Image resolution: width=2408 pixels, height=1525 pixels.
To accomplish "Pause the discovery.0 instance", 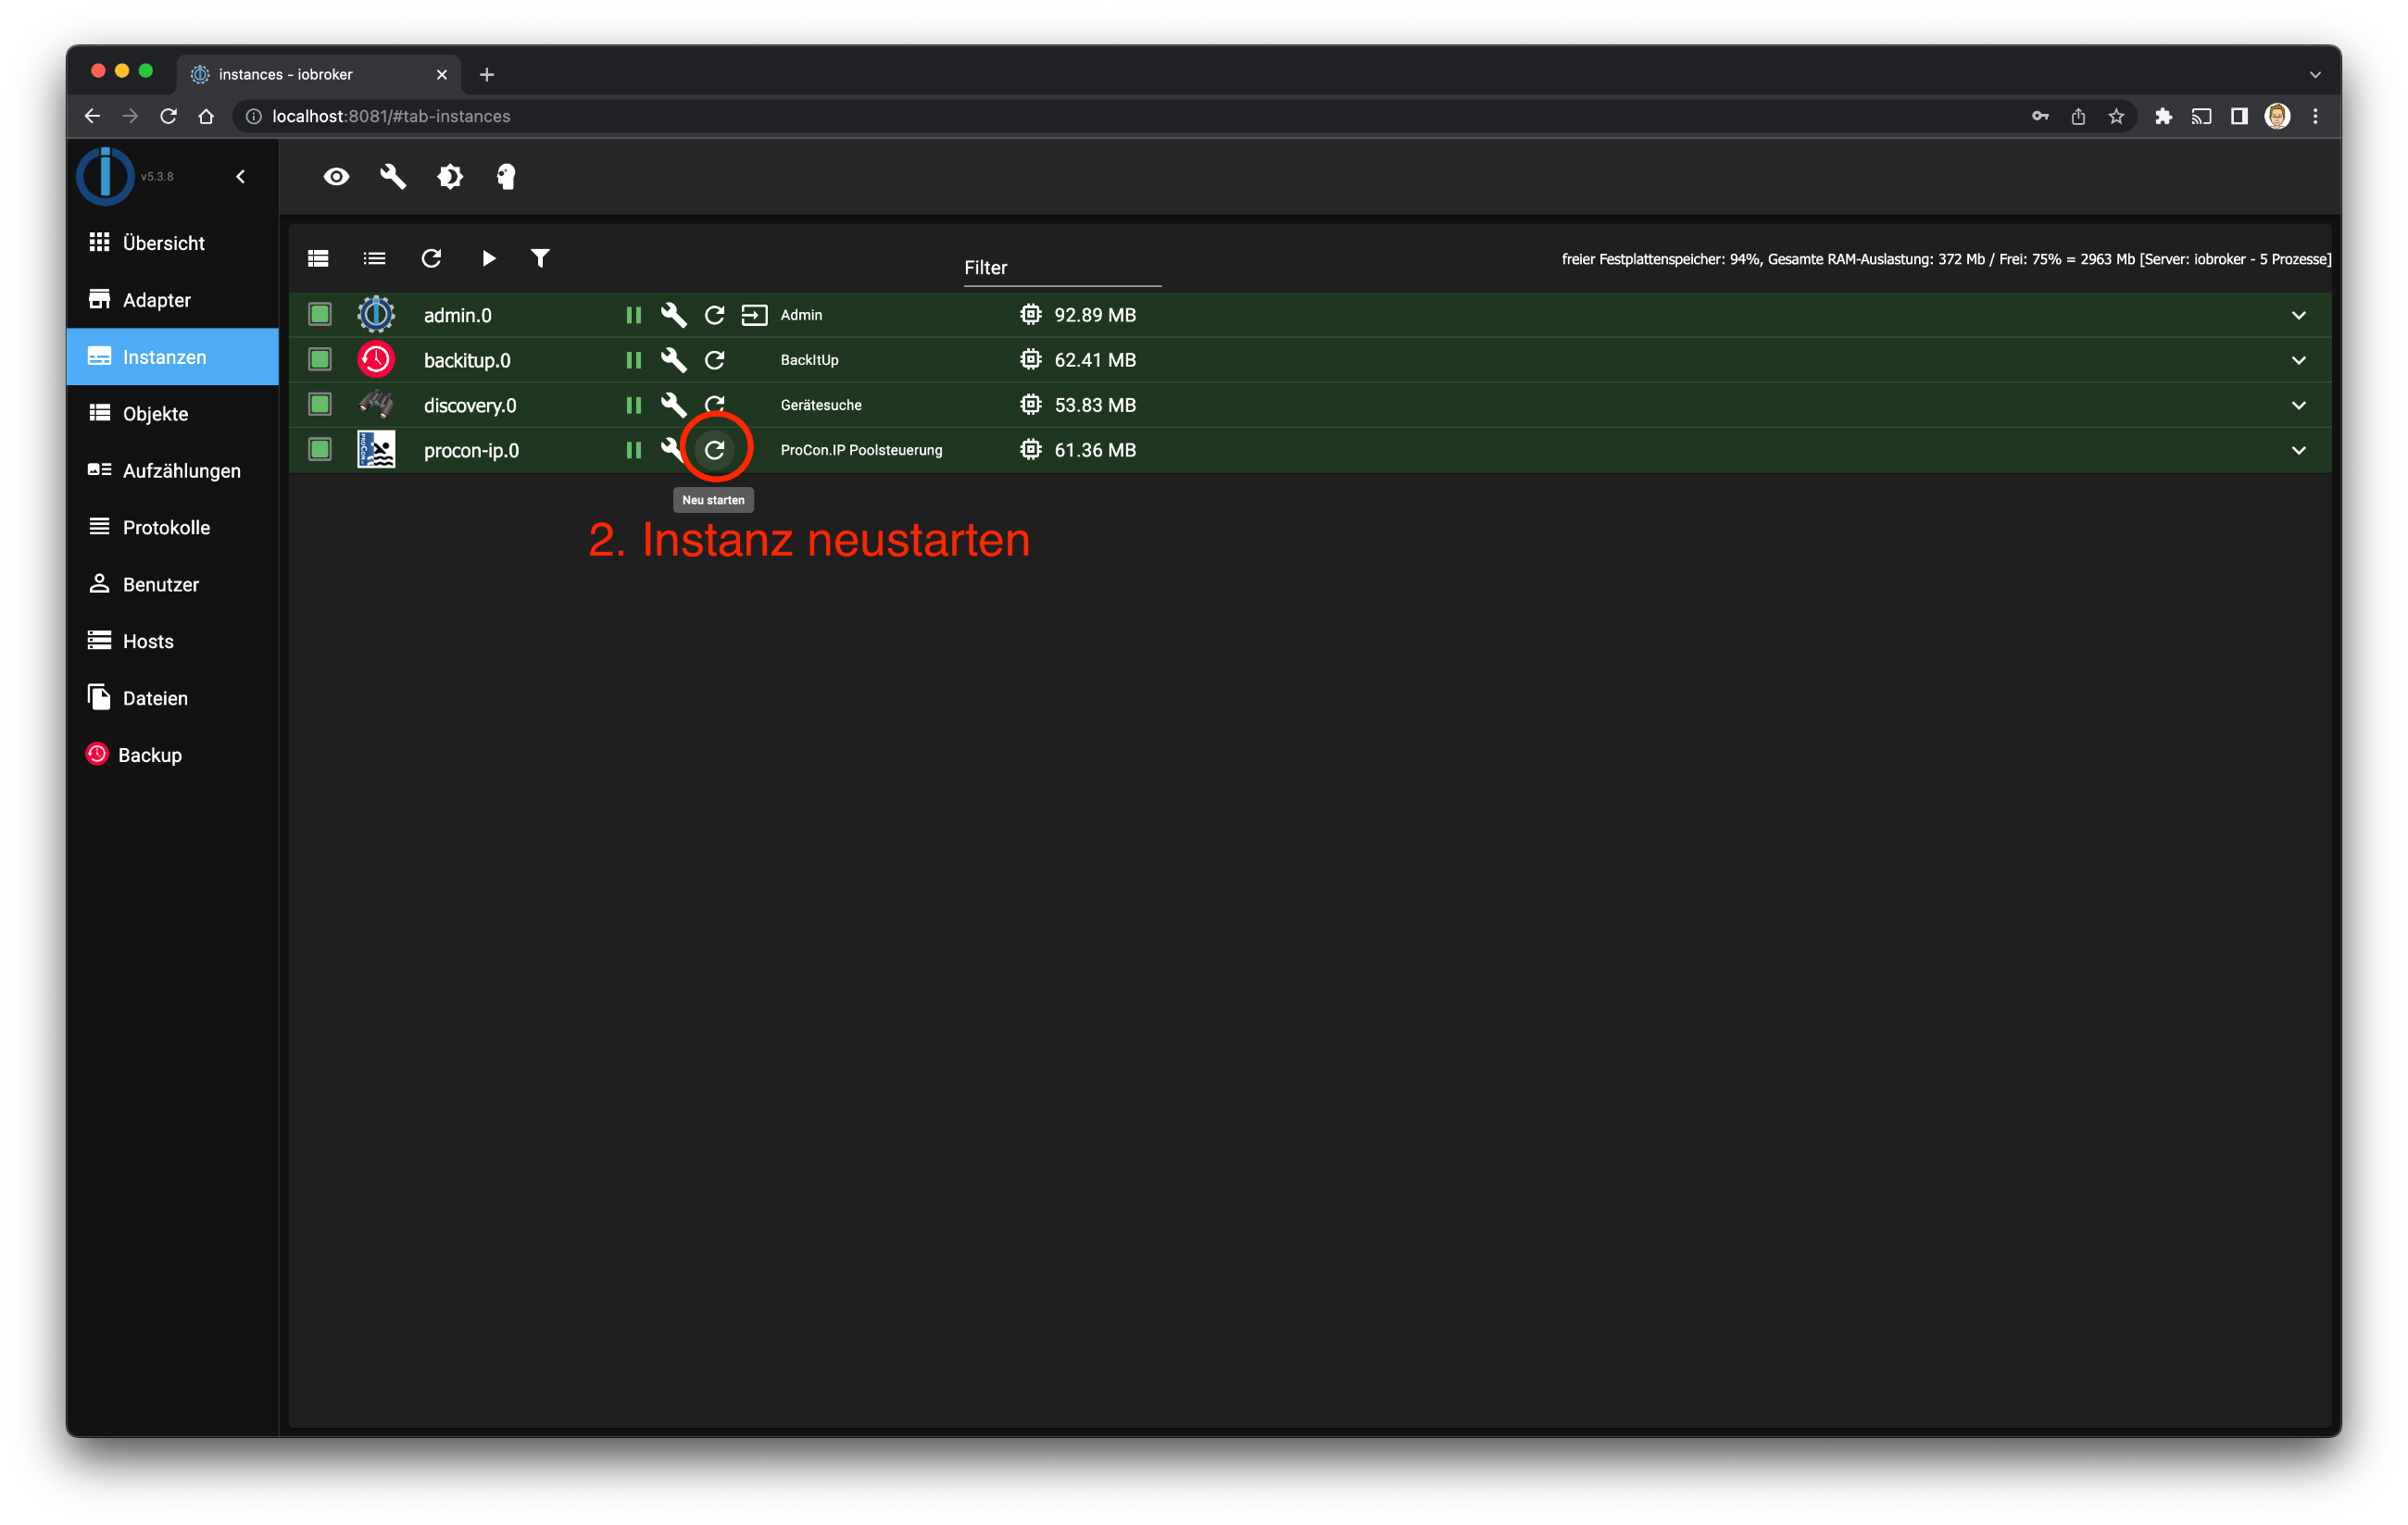I will pos(633,405).
